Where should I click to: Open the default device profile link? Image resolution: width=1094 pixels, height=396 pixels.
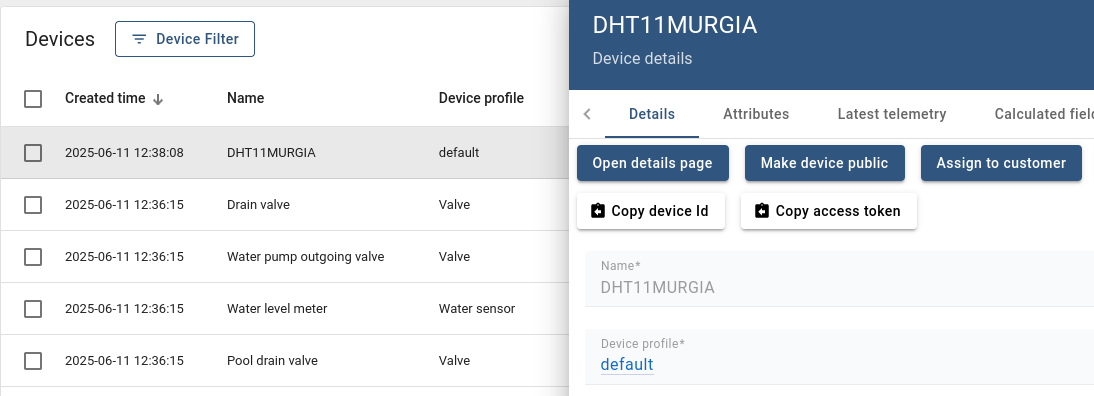pyautogui.click(x=627, y=365)
